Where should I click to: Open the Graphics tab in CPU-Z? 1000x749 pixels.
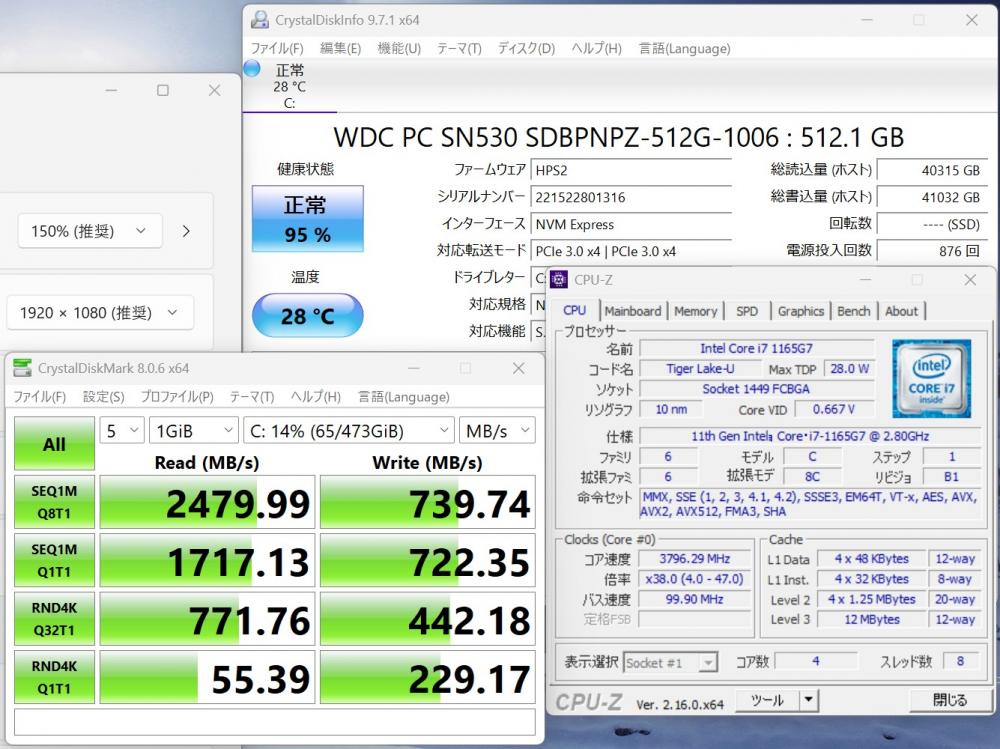click(x=800, y=311)
